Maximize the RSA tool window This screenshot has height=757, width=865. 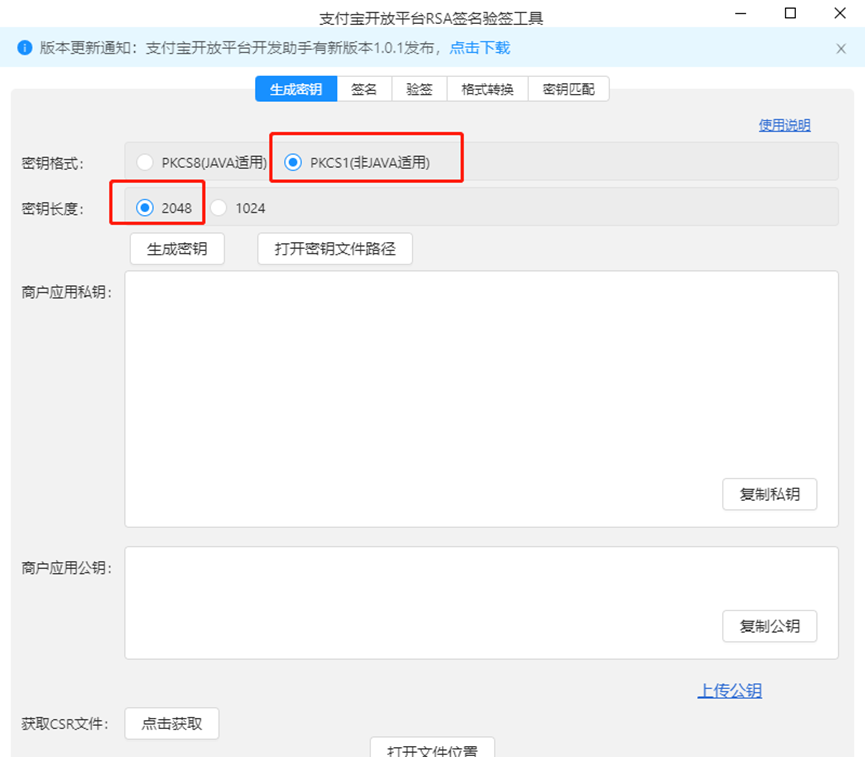[790, 13]
